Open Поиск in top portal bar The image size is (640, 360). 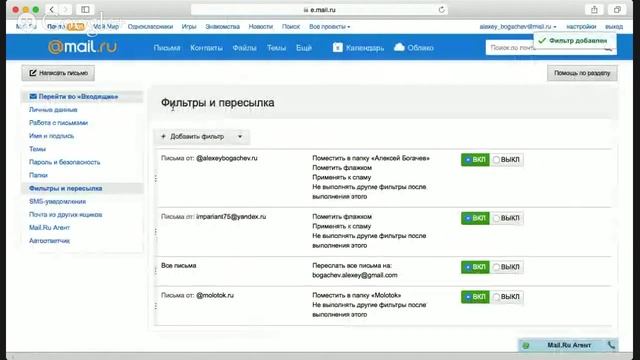(291, 27)
